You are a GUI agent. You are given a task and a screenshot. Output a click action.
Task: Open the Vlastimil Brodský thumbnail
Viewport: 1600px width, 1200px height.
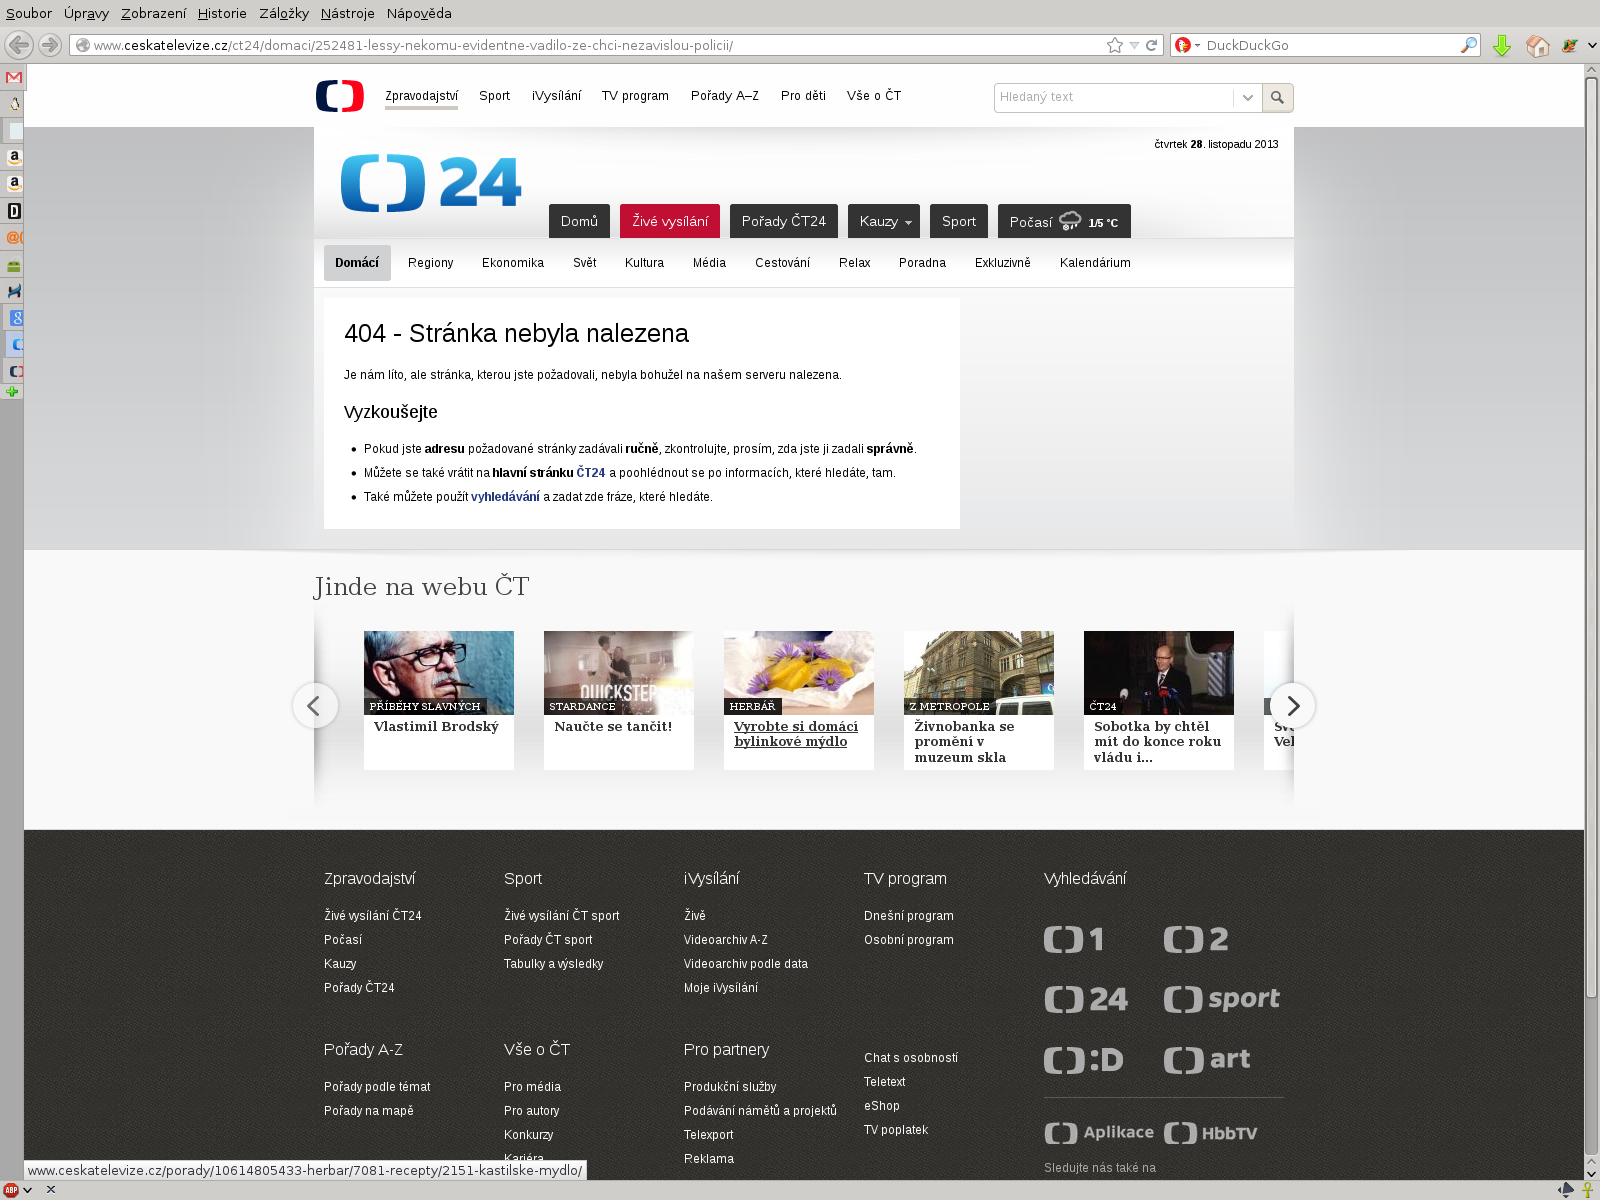tap(439, 672)
